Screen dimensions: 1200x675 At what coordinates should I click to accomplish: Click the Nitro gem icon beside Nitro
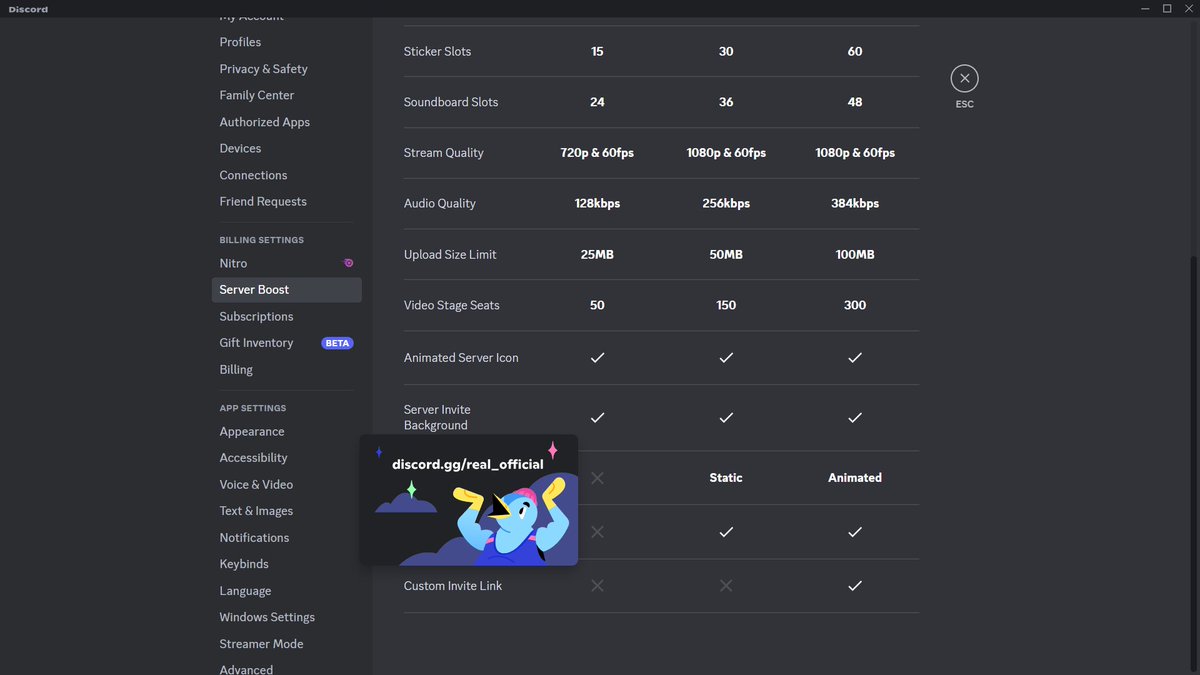[x=347, y=262]
